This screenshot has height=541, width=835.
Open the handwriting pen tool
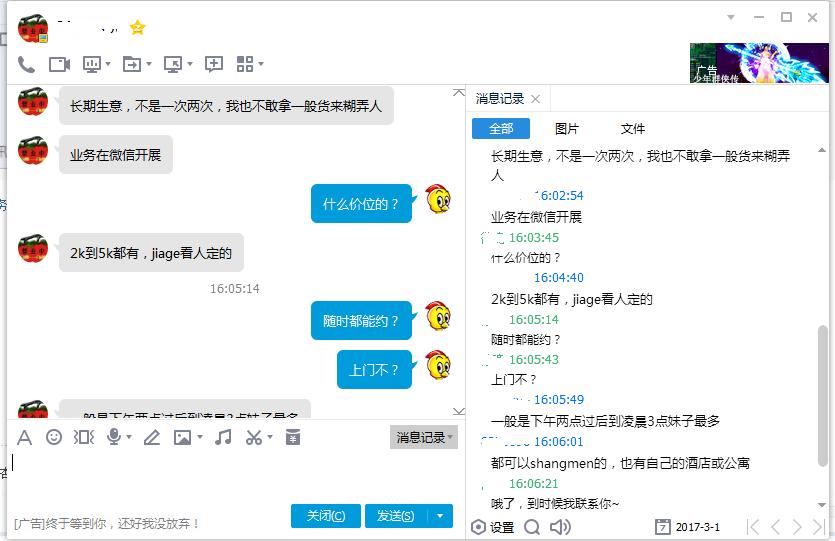coord(152,438)
